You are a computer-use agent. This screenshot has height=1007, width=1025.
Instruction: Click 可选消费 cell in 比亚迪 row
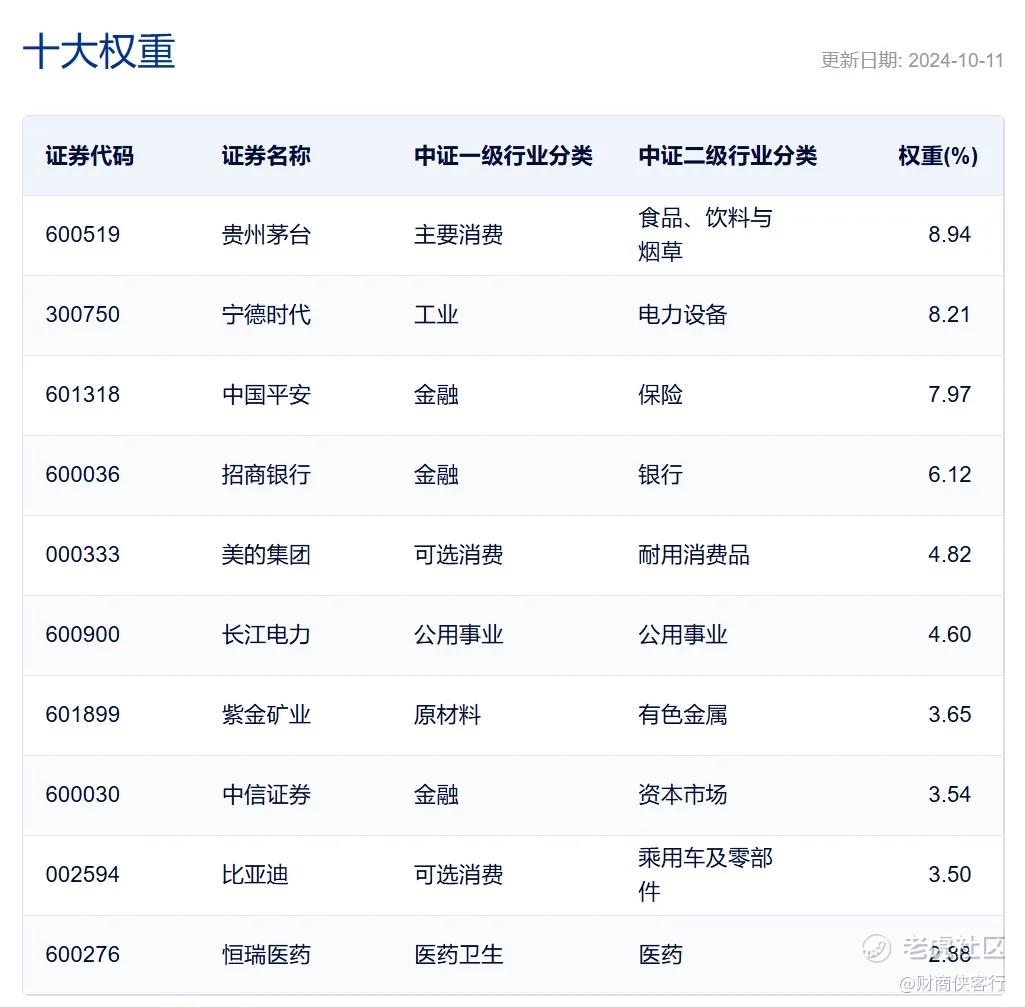458,874
